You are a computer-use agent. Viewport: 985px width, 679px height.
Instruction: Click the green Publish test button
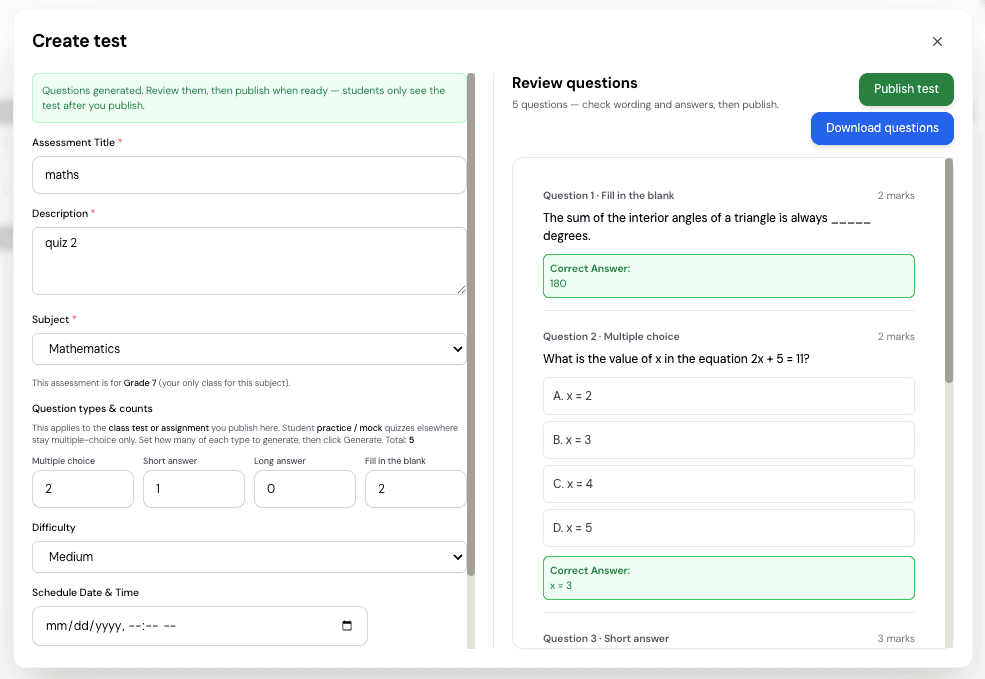(906, 89)
